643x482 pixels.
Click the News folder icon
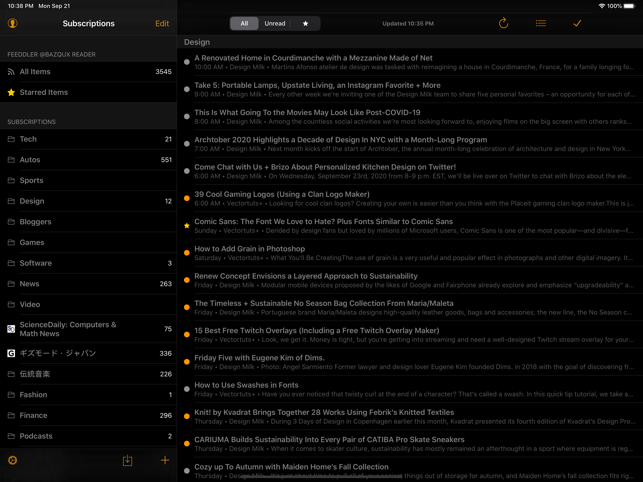pyautogui.click(x=11, y=284)
